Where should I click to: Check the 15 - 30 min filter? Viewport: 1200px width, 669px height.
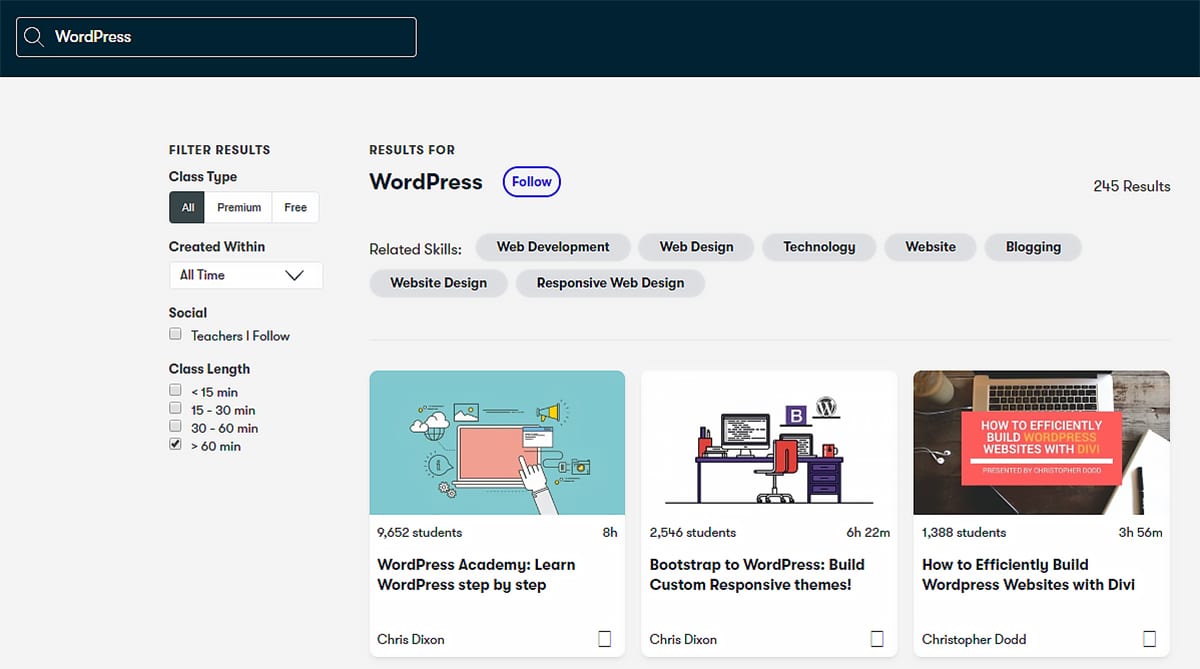click(175, 409)
